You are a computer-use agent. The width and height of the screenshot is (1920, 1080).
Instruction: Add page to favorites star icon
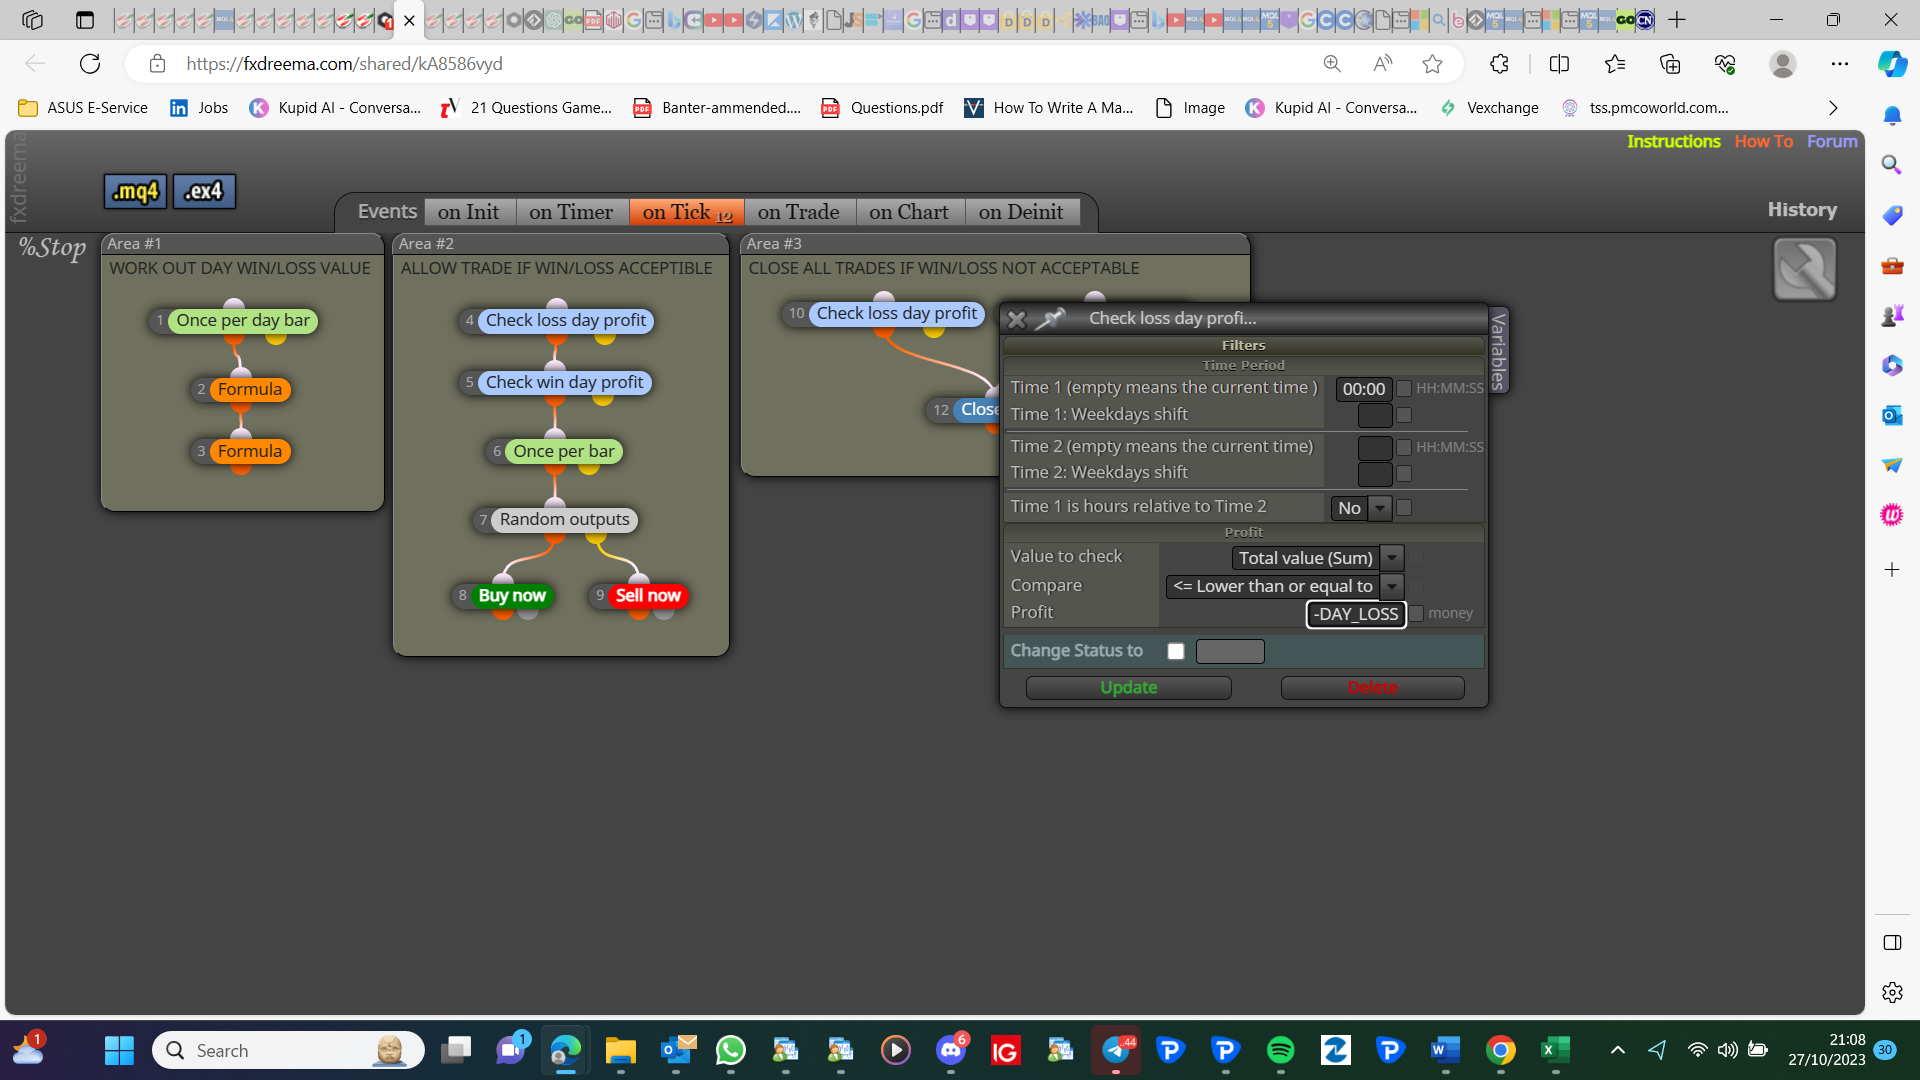point(1432,64)
